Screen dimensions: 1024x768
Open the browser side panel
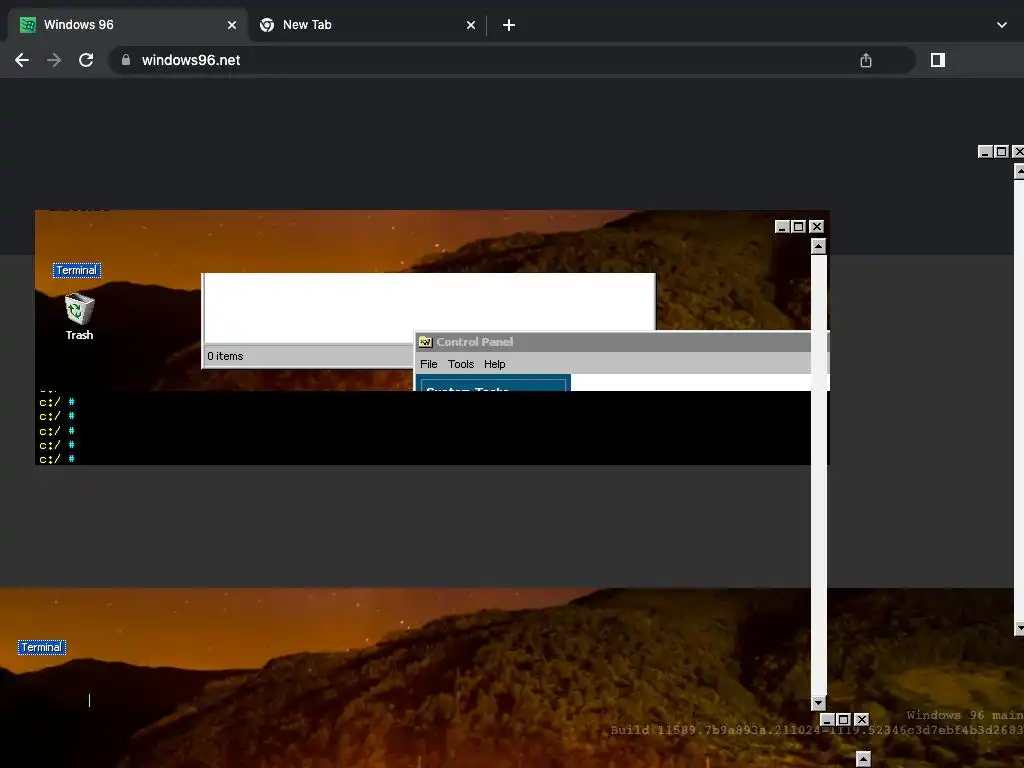[938, 60]
